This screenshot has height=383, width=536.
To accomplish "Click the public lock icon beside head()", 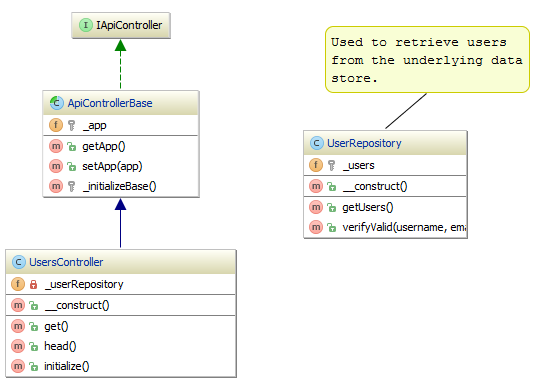I will click(x=34, y=346).
